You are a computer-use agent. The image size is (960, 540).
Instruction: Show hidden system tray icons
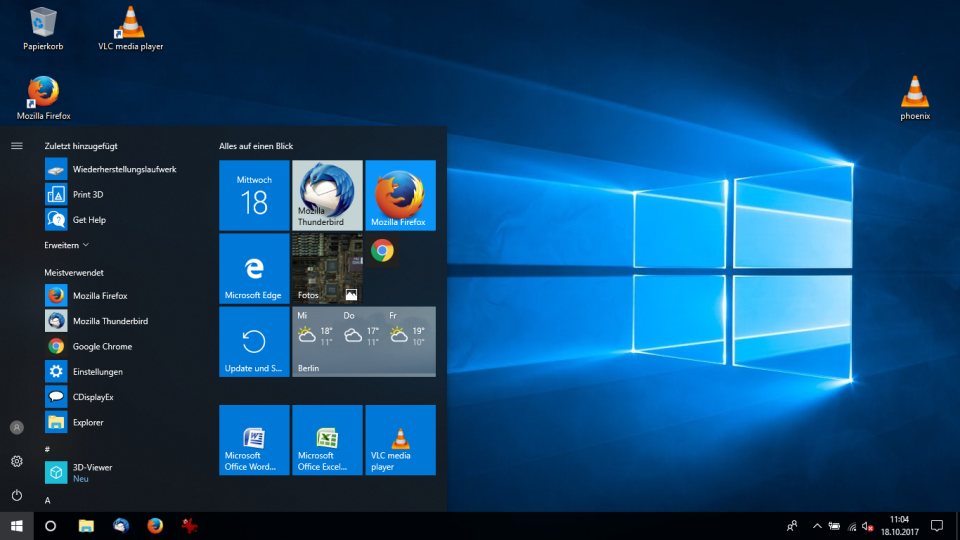(x=817, y=526)
